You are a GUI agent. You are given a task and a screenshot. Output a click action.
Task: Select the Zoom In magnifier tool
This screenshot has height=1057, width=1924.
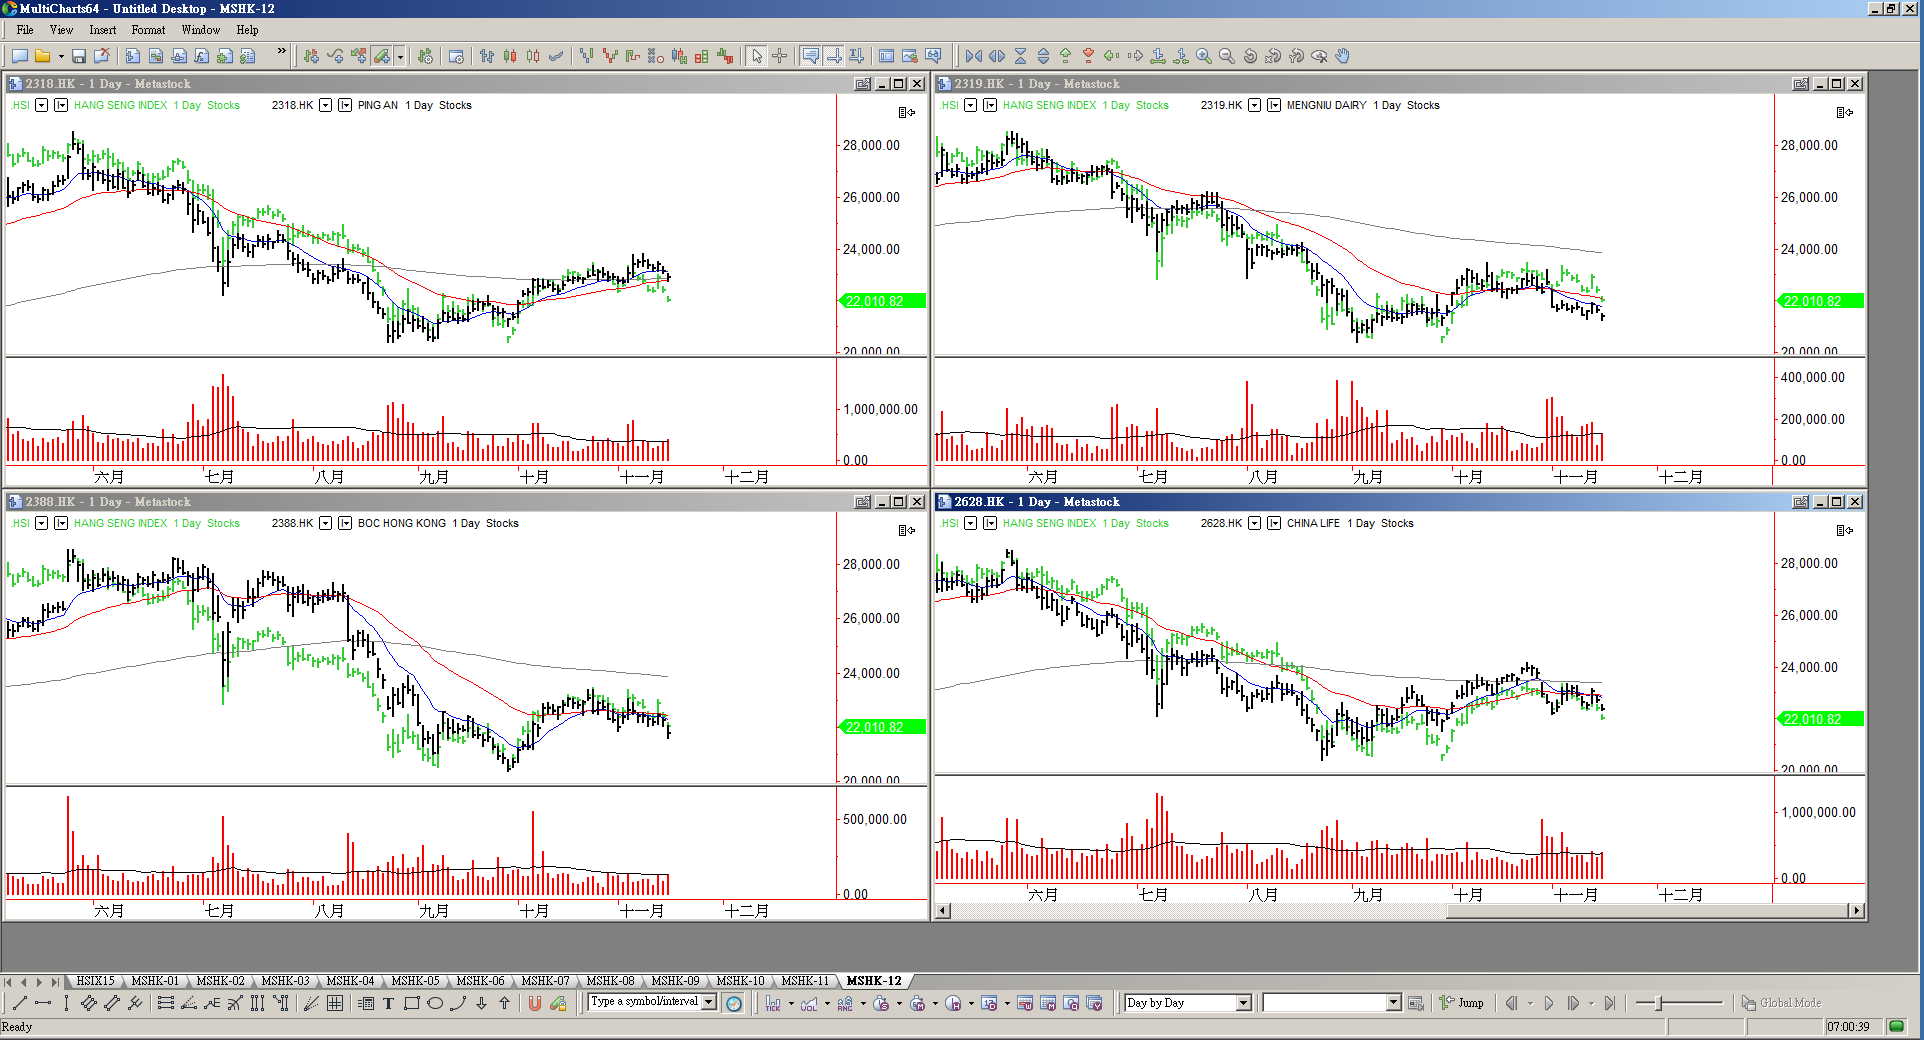click(1204, 57)
